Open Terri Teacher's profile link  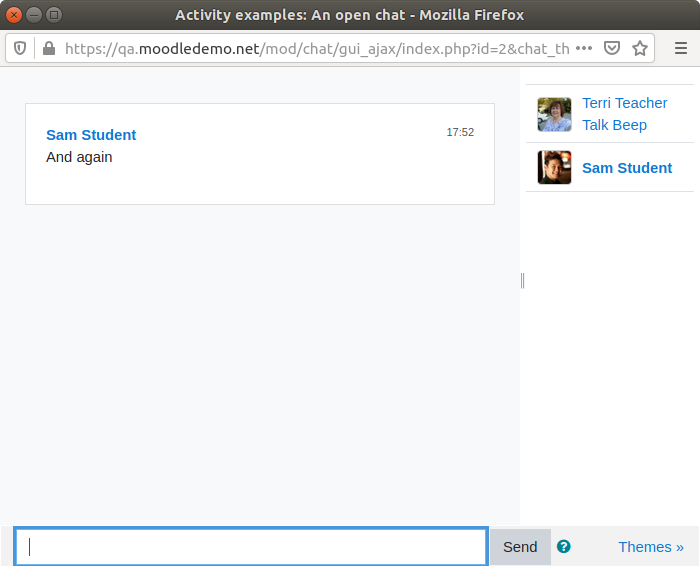pos(624,103)
